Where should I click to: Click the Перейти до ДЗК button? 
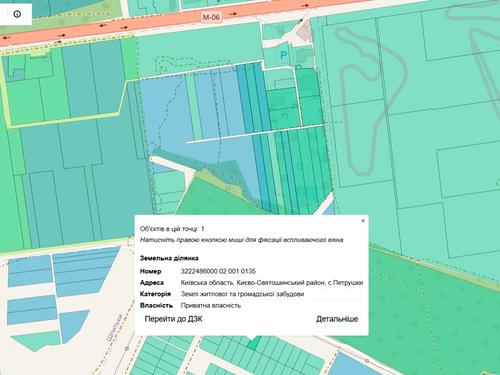tap(173, 319)
